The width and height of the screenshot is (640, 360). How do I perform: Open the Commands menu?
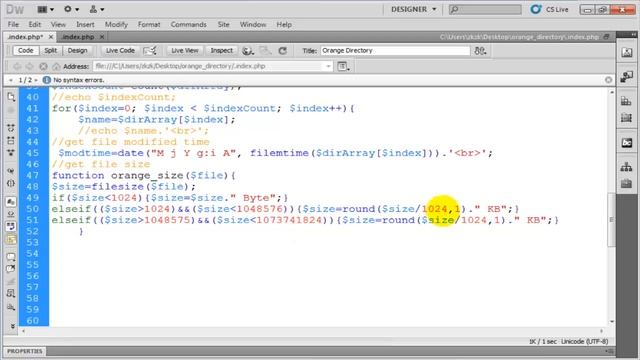pos(189,24)
